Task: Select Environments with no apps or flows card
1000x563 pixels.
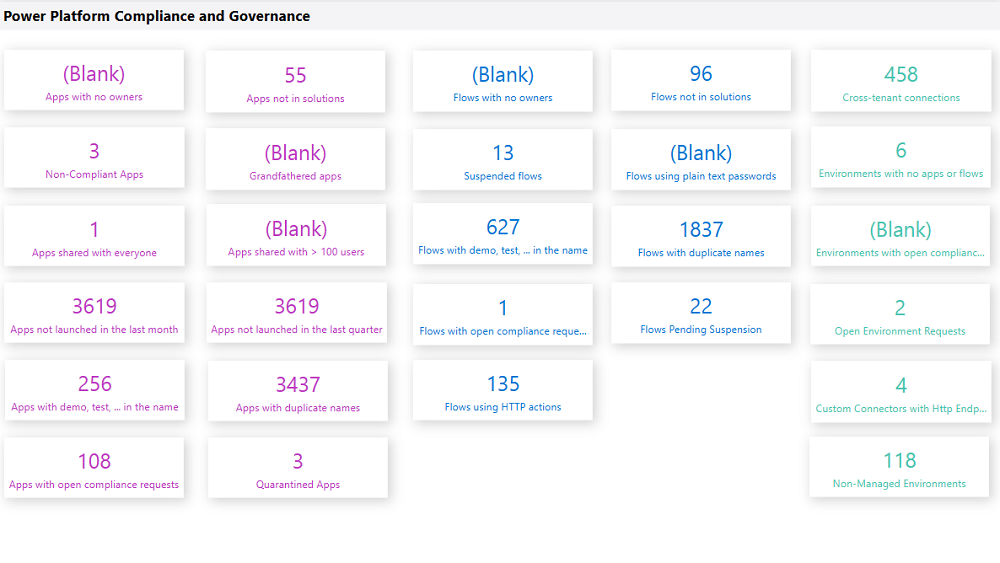Action: pyautogui.click(x=901, y=157)
